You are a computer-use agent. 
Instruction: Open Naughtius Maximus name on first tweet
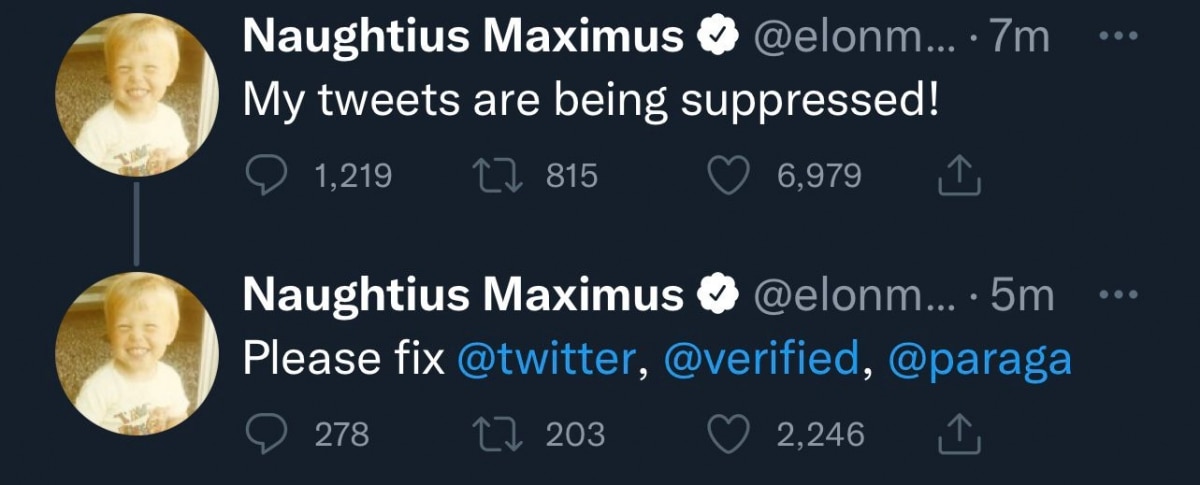coord(462,38)
